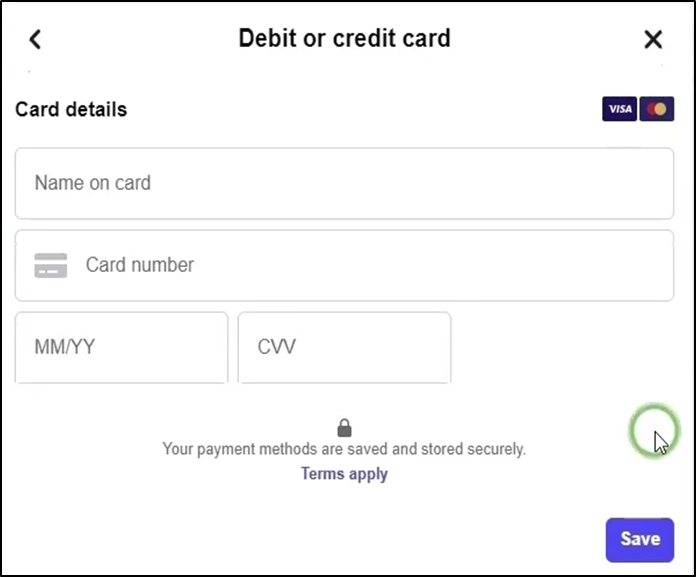
Task: Click the padlock security icon
Action: (x=344, y=428)
